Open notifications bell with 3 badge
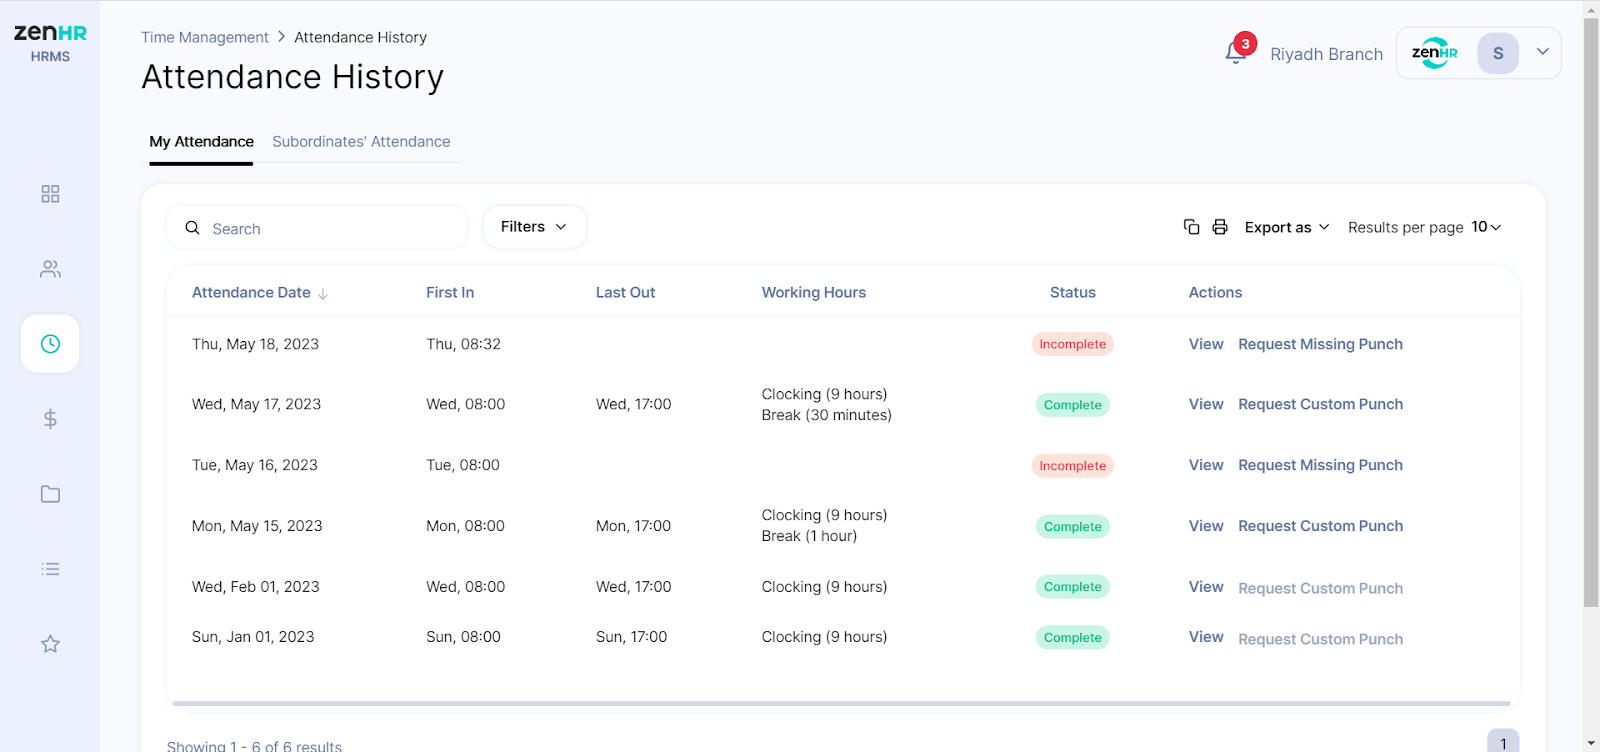This screenshot has height=752, width=1600. point(1237,51)
